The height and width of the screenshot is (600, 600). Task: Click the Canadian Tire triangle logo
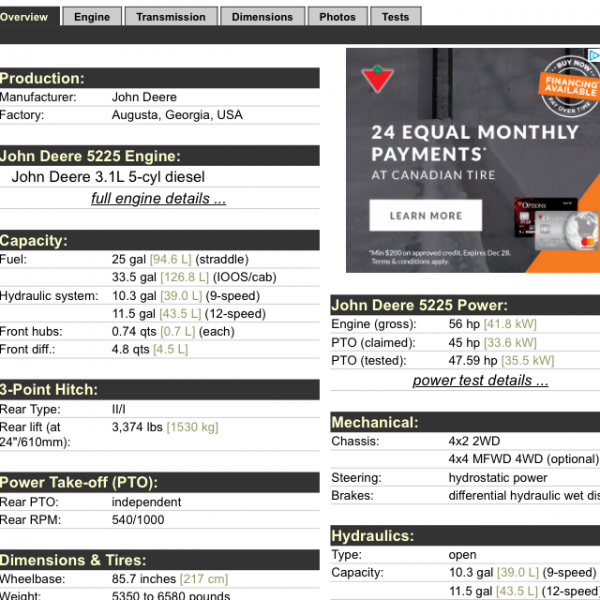(377, 79)
